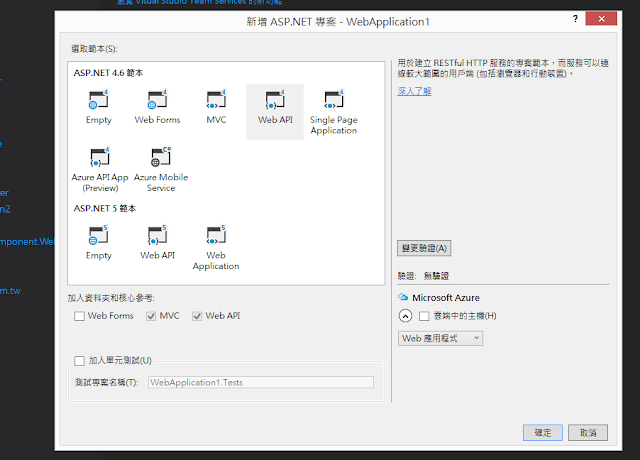The image size is (640, 460).
Task: Click the dialog help question mark
Action: (575, 19)
